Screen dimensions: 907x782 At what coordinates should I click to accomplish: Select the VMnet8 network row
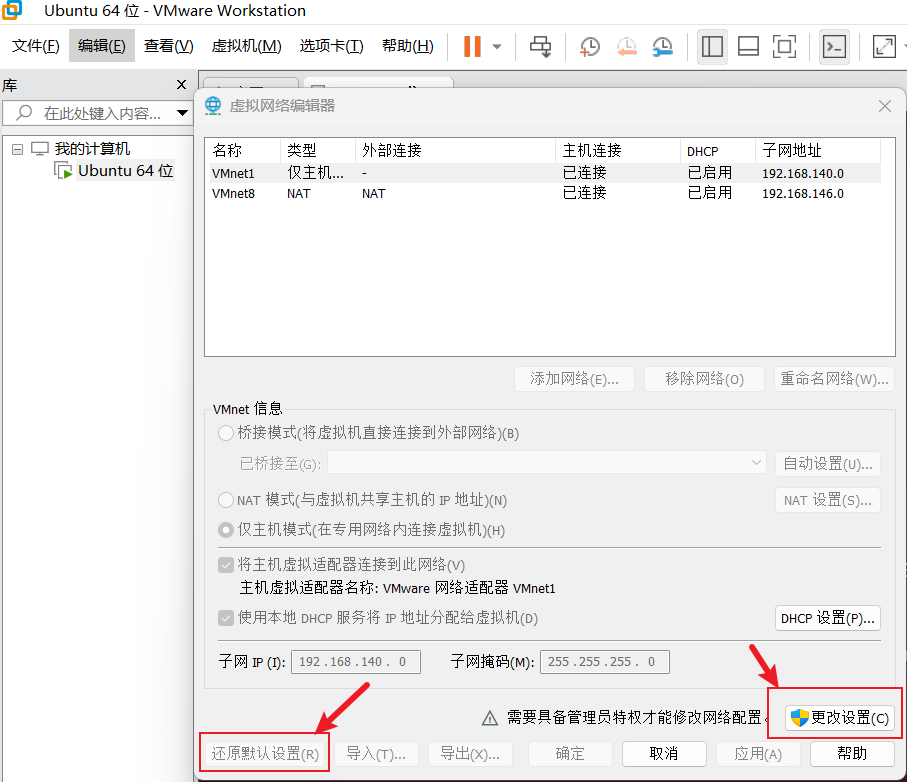[x=400, y=193]
